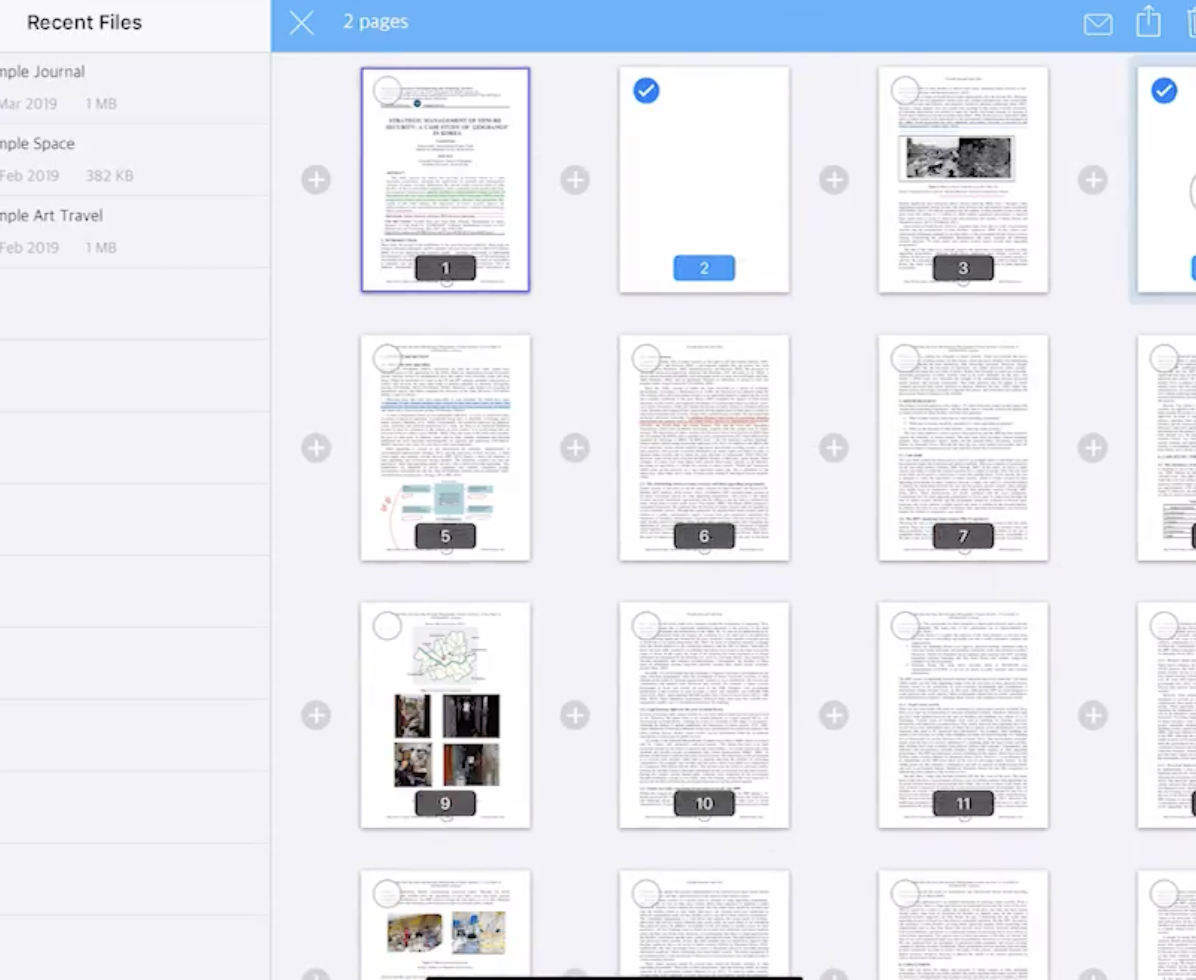Select page 1 using its circle checkbox
The image size is (1196, 980).
point(387,91)
